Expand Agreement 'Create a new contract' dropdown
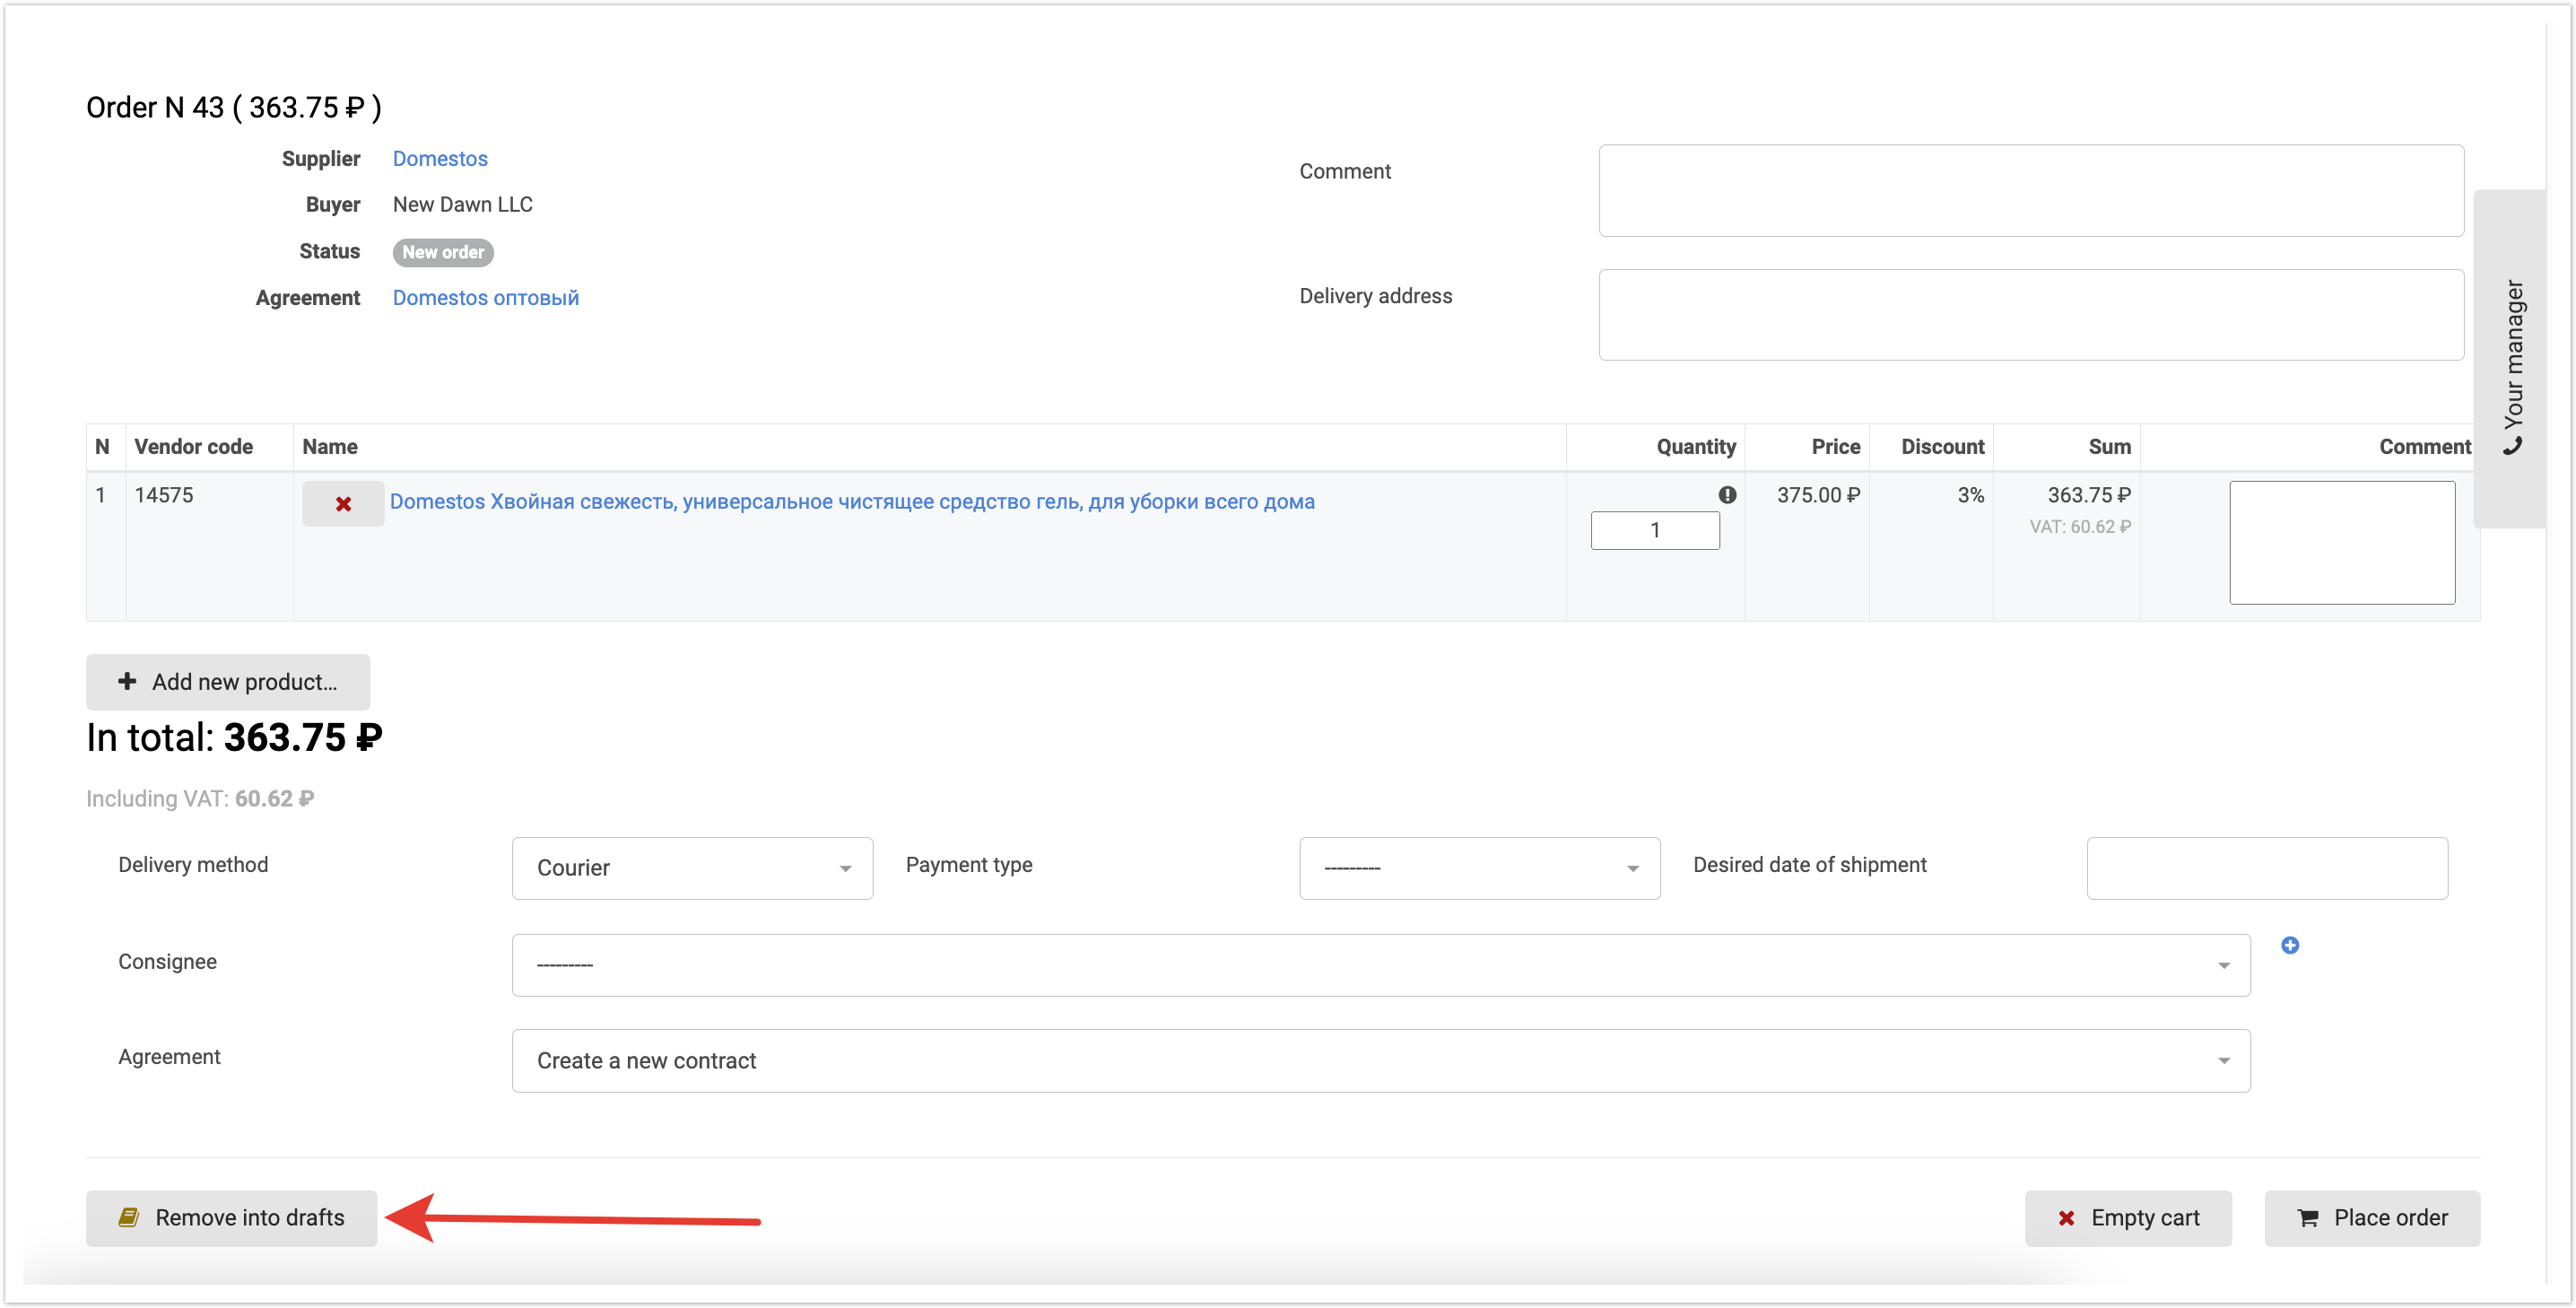This screenshot has height=1308, width=2576. [1380, 1060]
